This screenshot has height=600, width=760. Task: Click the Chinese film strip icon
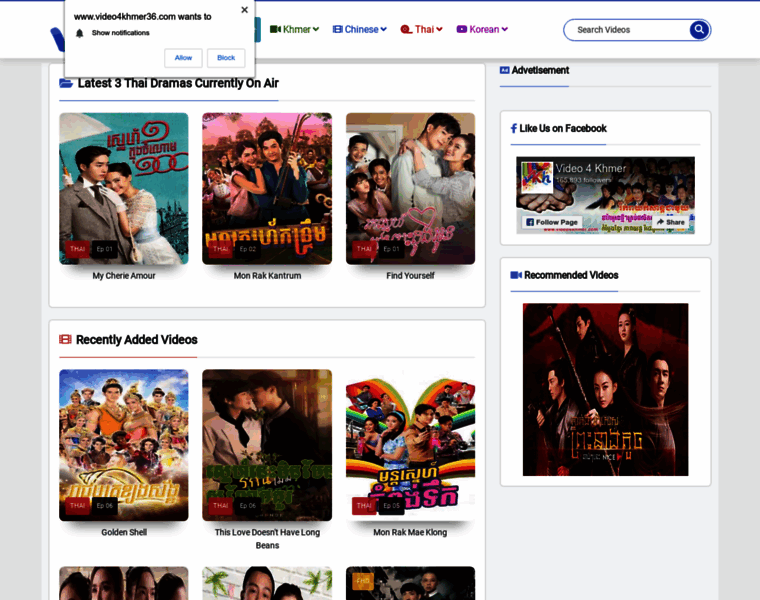tap(337, 30)
